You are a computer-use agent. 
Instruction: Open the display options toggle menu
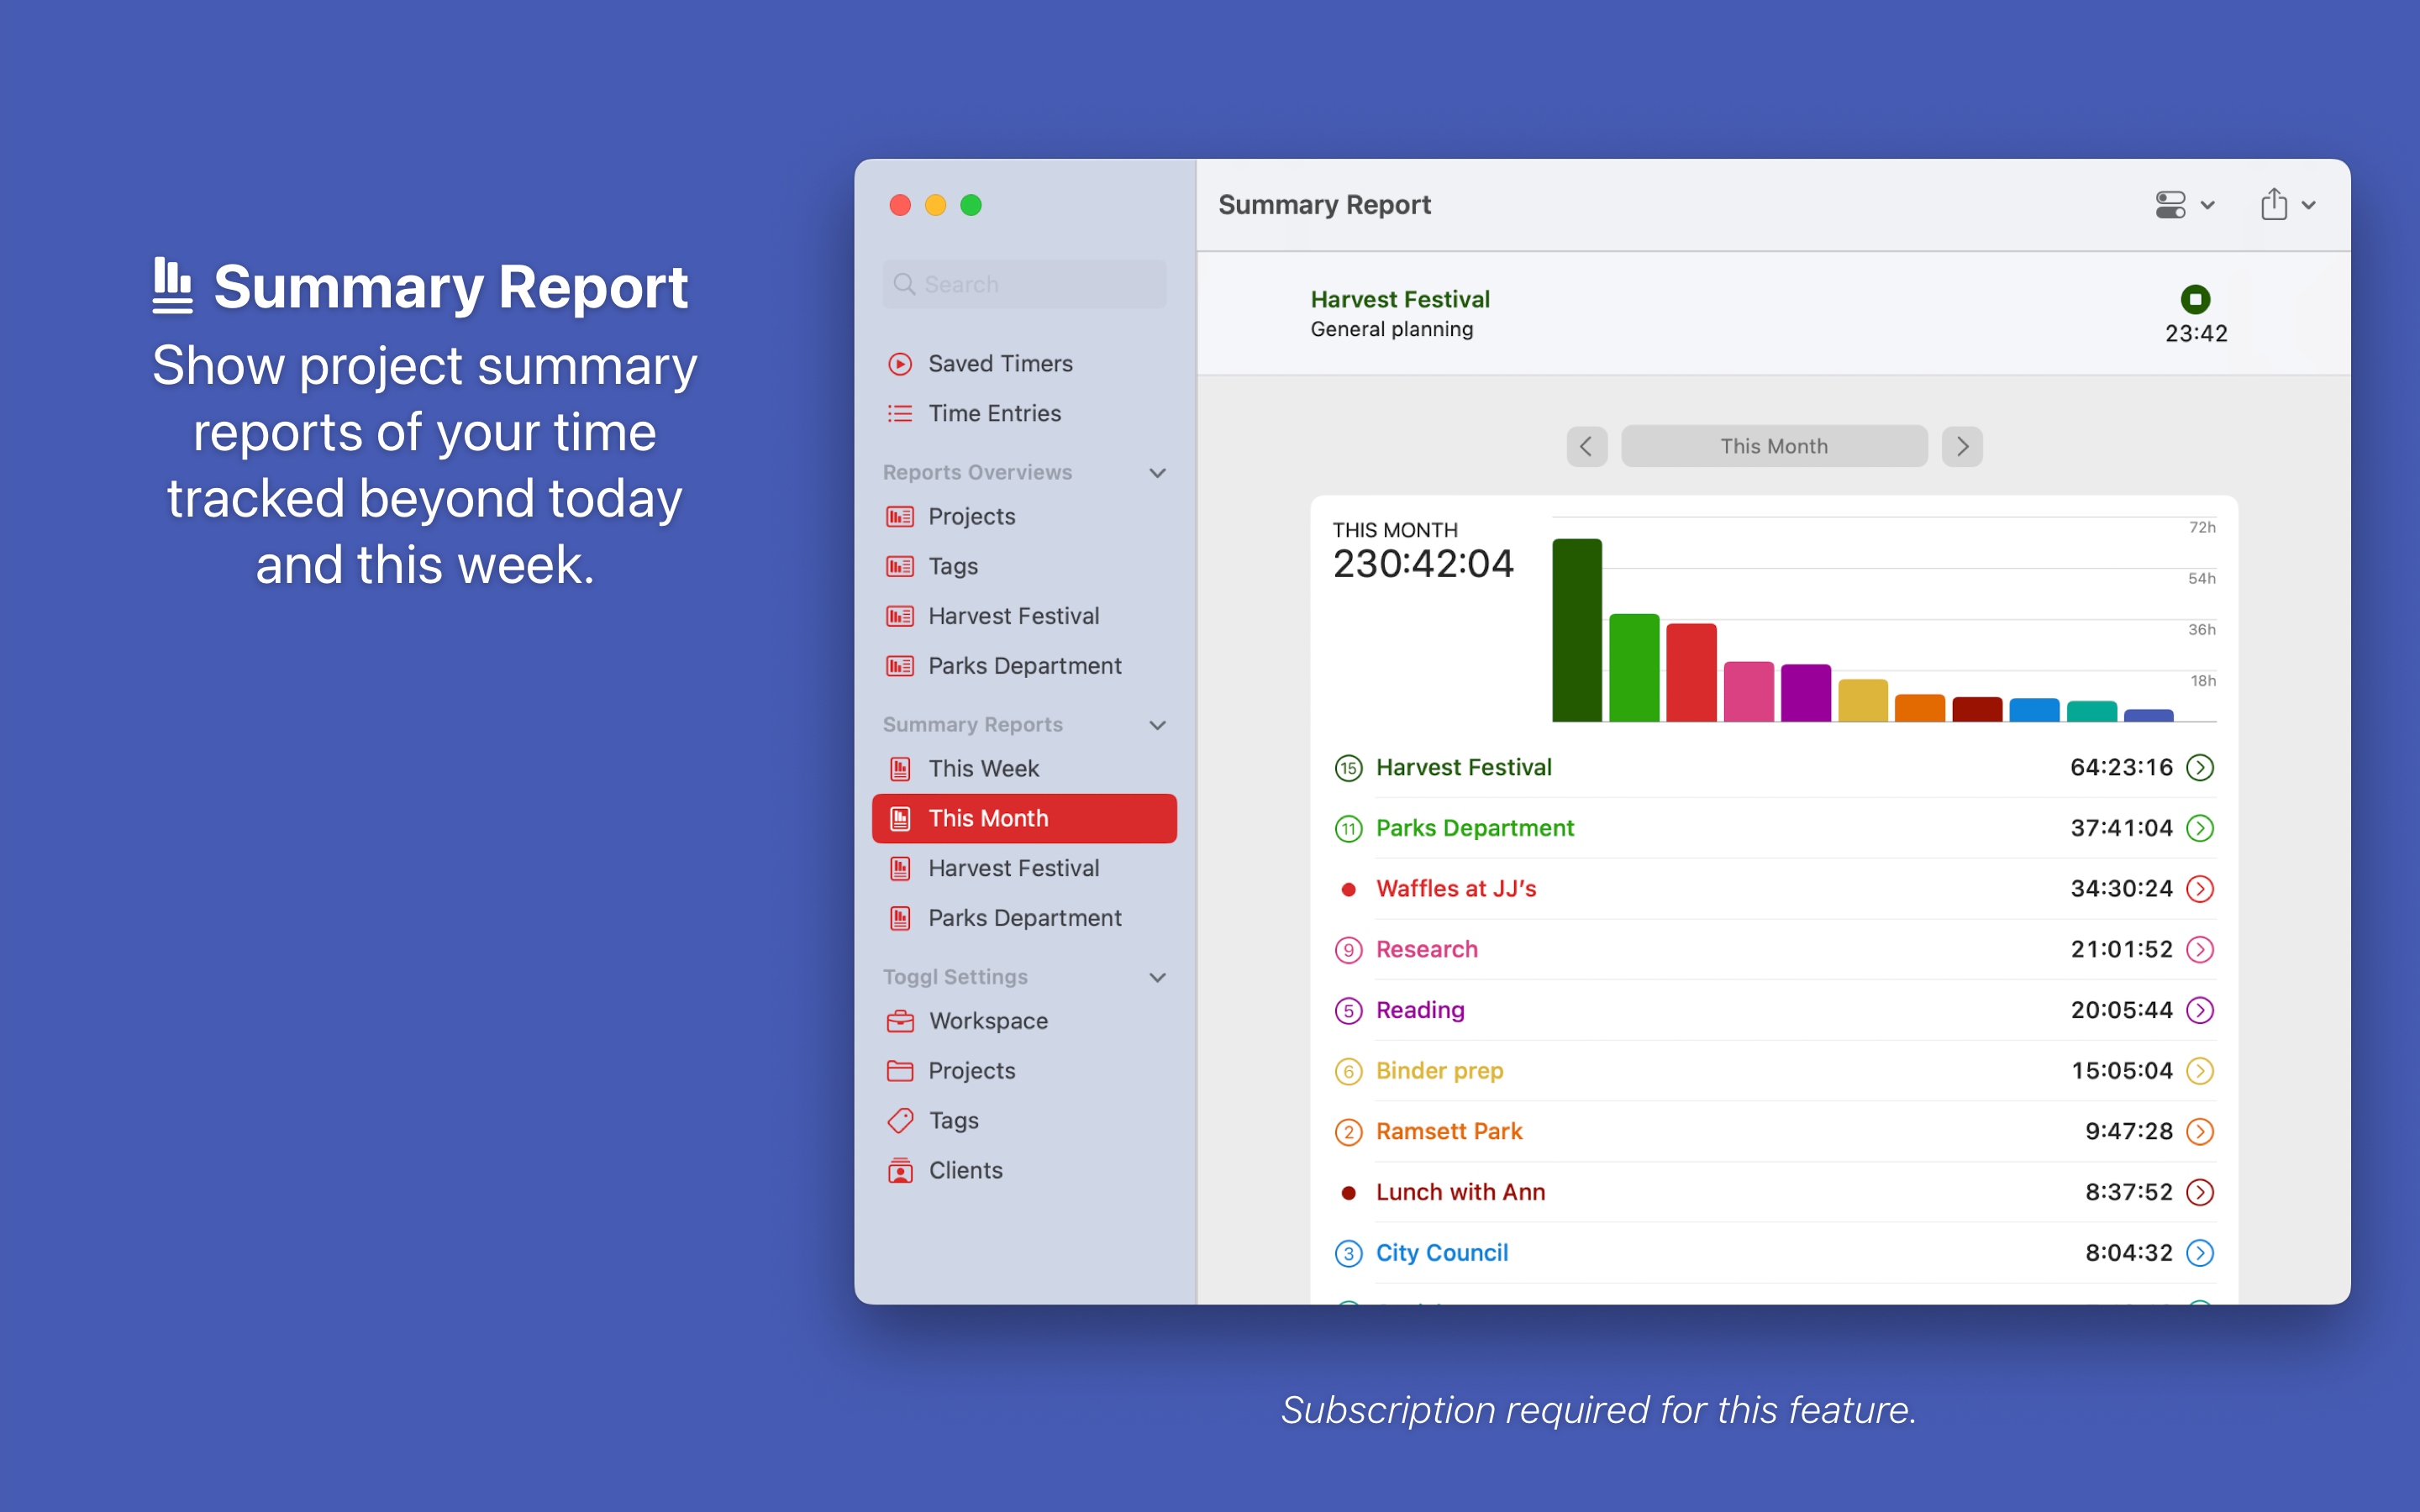[x=2185, y=205]
